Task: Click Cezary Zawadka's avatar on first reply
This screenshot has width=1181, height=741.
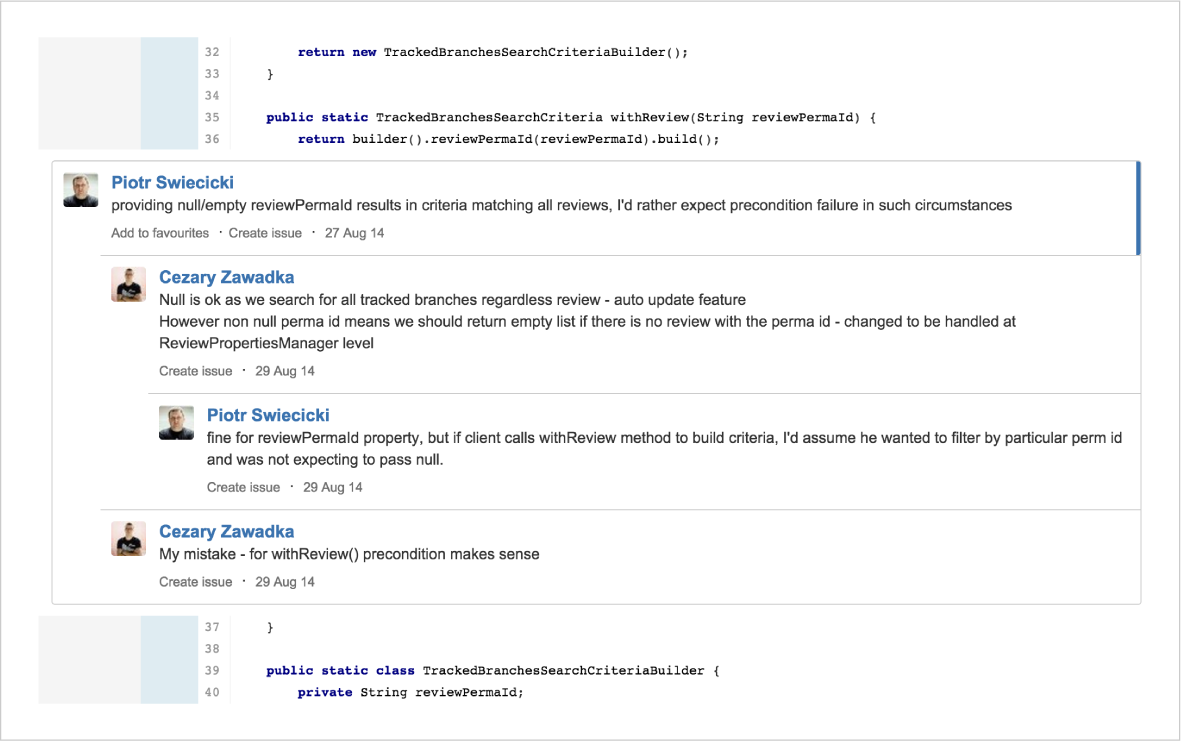Action: pyautogui.click(x=128, y=285)
